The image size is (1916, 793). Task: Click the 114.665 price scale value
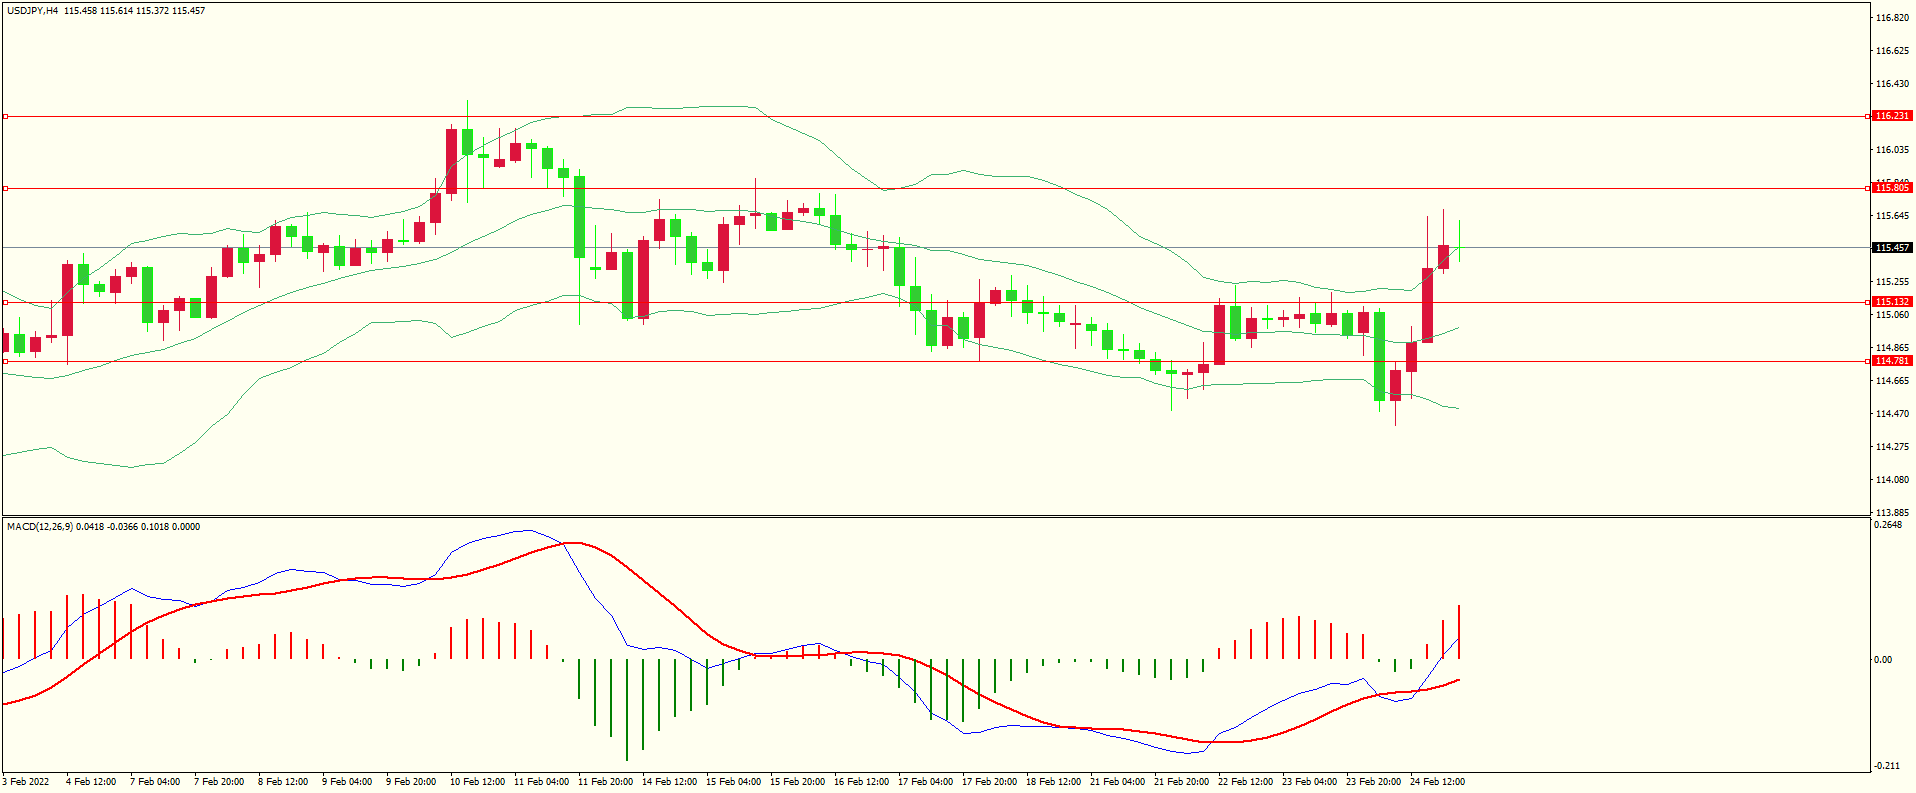coord(1892,381)
